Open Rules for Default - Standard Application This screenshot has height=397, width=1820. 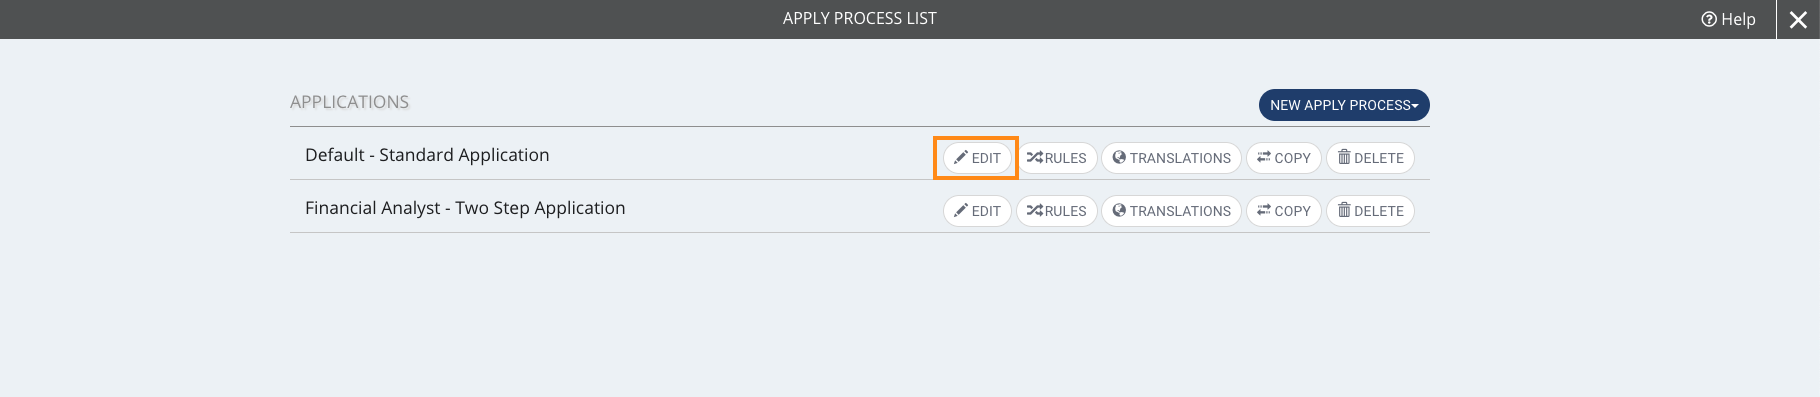coord(1057,158)
